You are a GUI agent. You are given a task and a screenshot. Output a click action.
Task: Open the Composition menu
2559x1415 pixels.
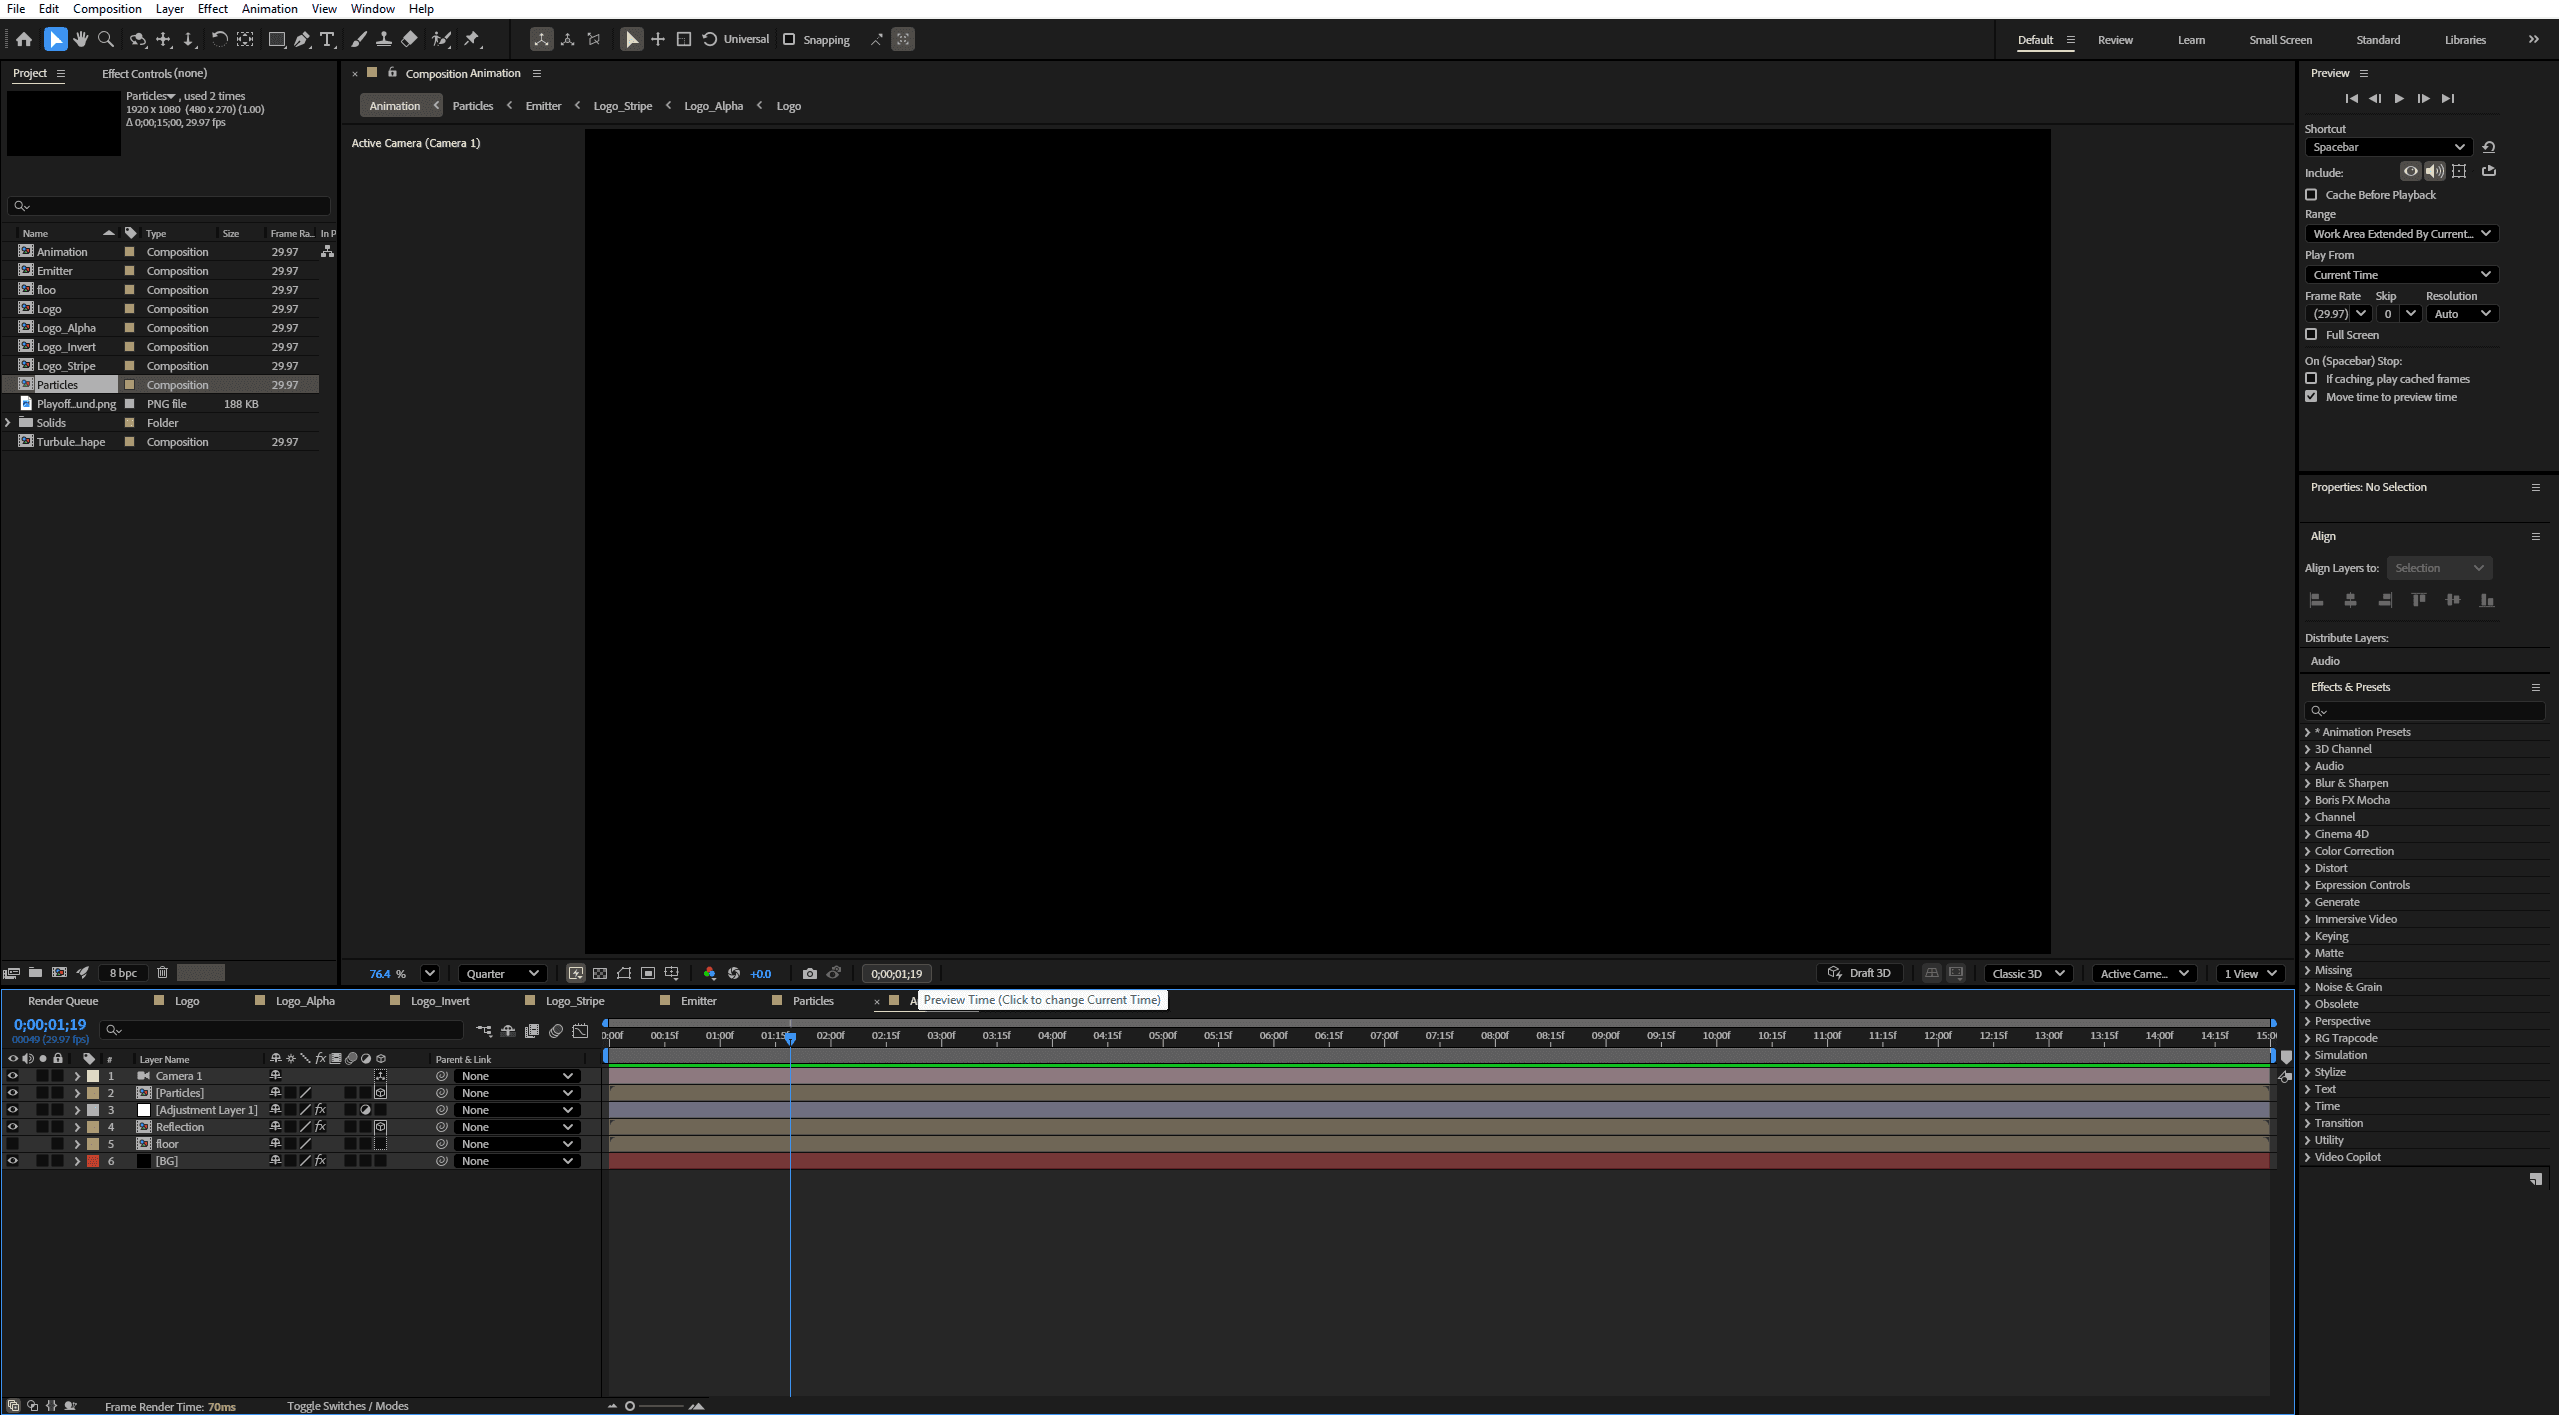pos(107,9)
